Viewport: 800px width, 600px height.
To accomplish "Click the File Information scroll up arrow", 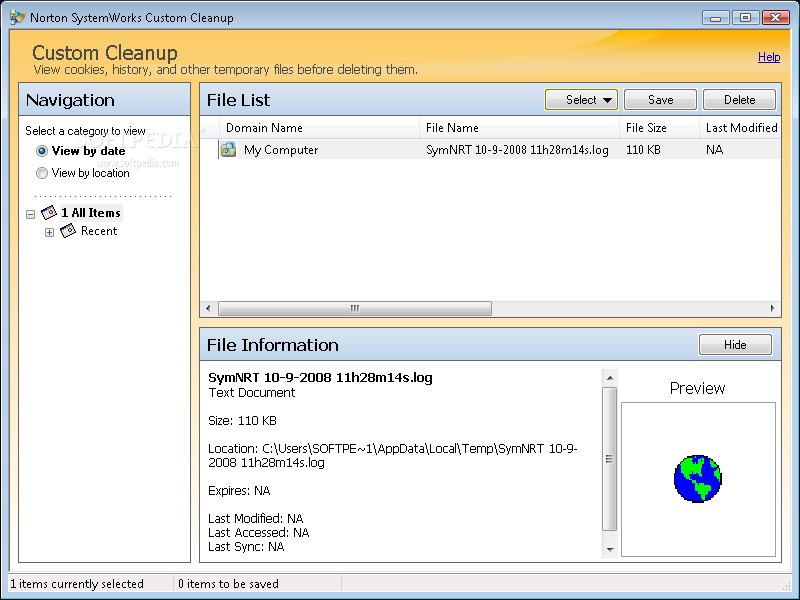I will click(610, 378).
